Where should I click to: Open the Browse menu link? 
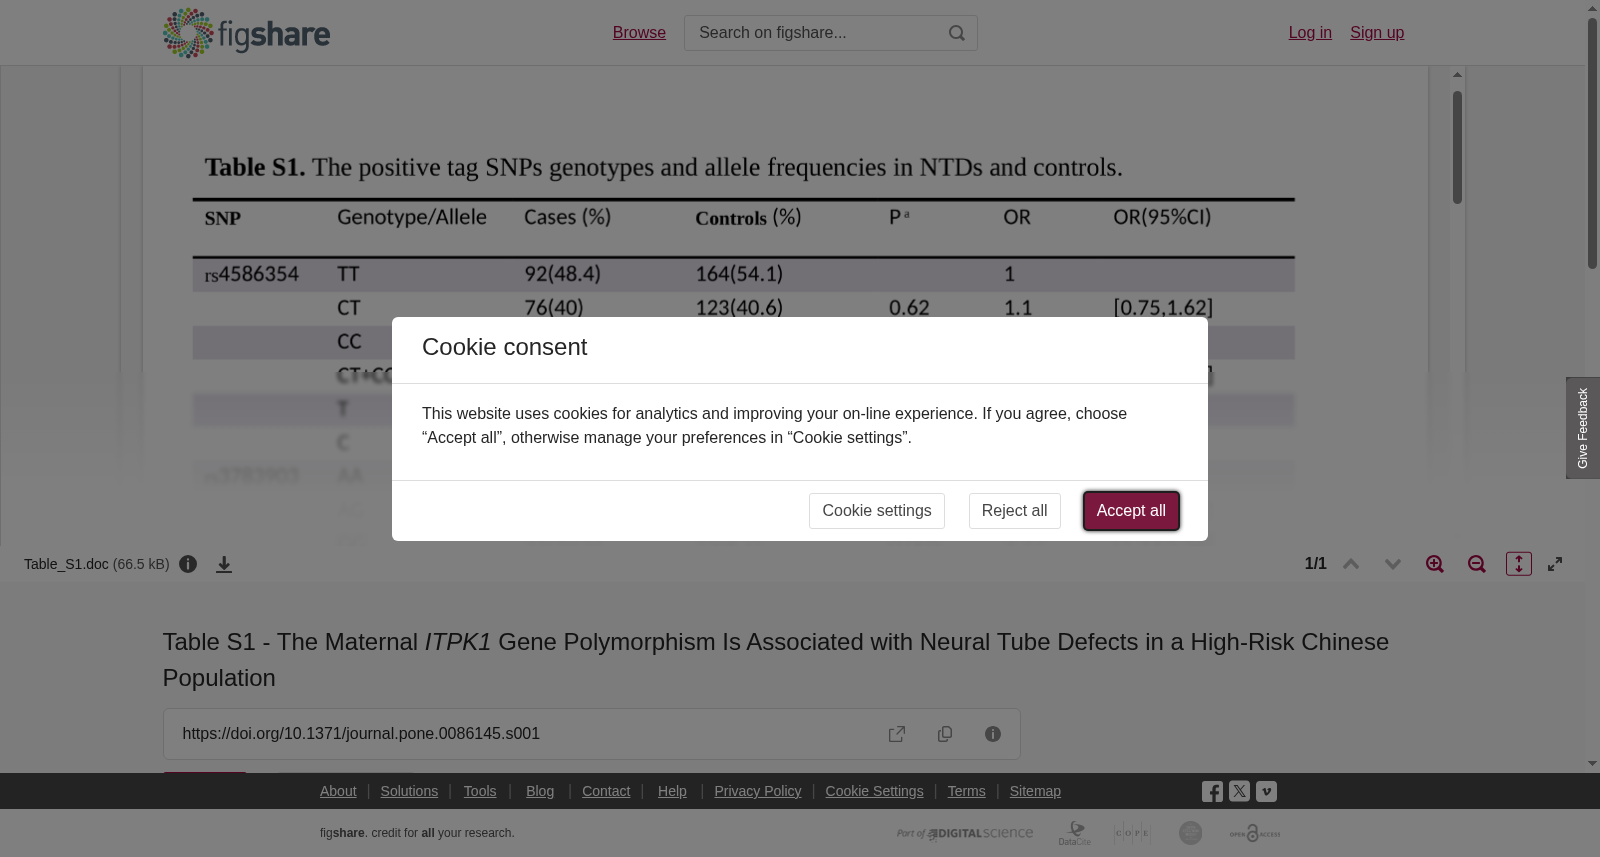(639, 33)
